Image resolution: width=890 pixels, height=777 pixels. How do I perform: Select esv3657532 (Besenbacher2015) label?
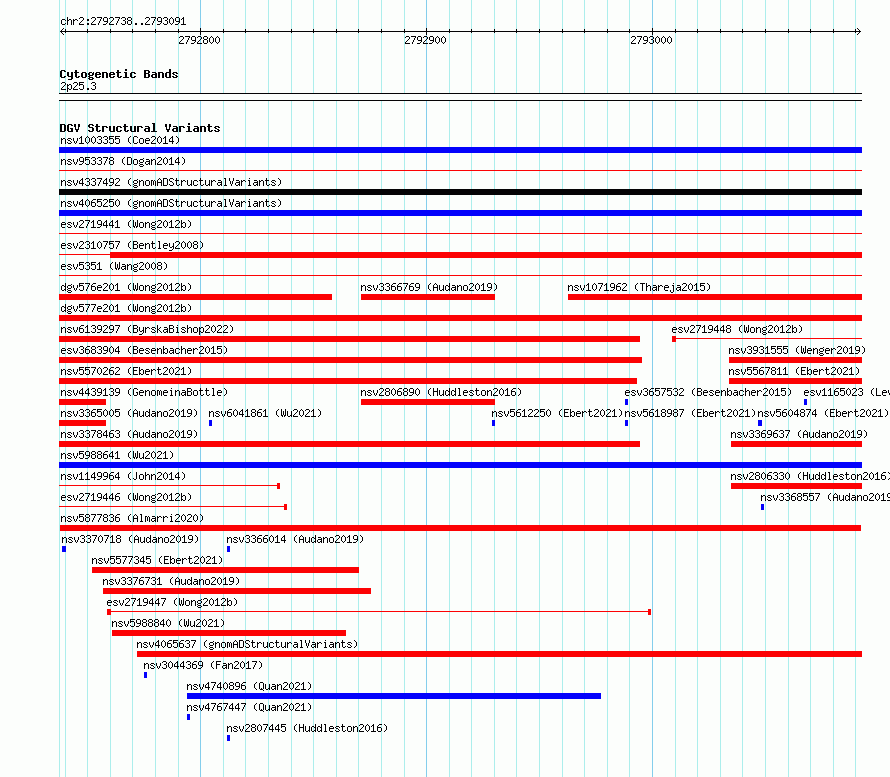708,392
